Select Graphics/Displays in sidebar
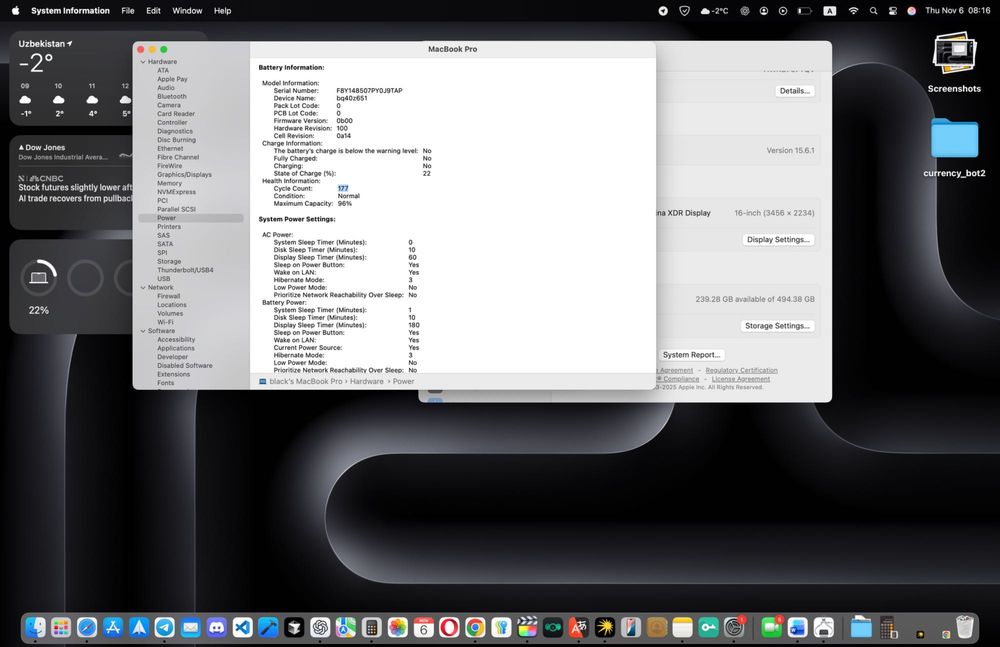The width and height of the screenshot is (1000, 647). (184, 174)
